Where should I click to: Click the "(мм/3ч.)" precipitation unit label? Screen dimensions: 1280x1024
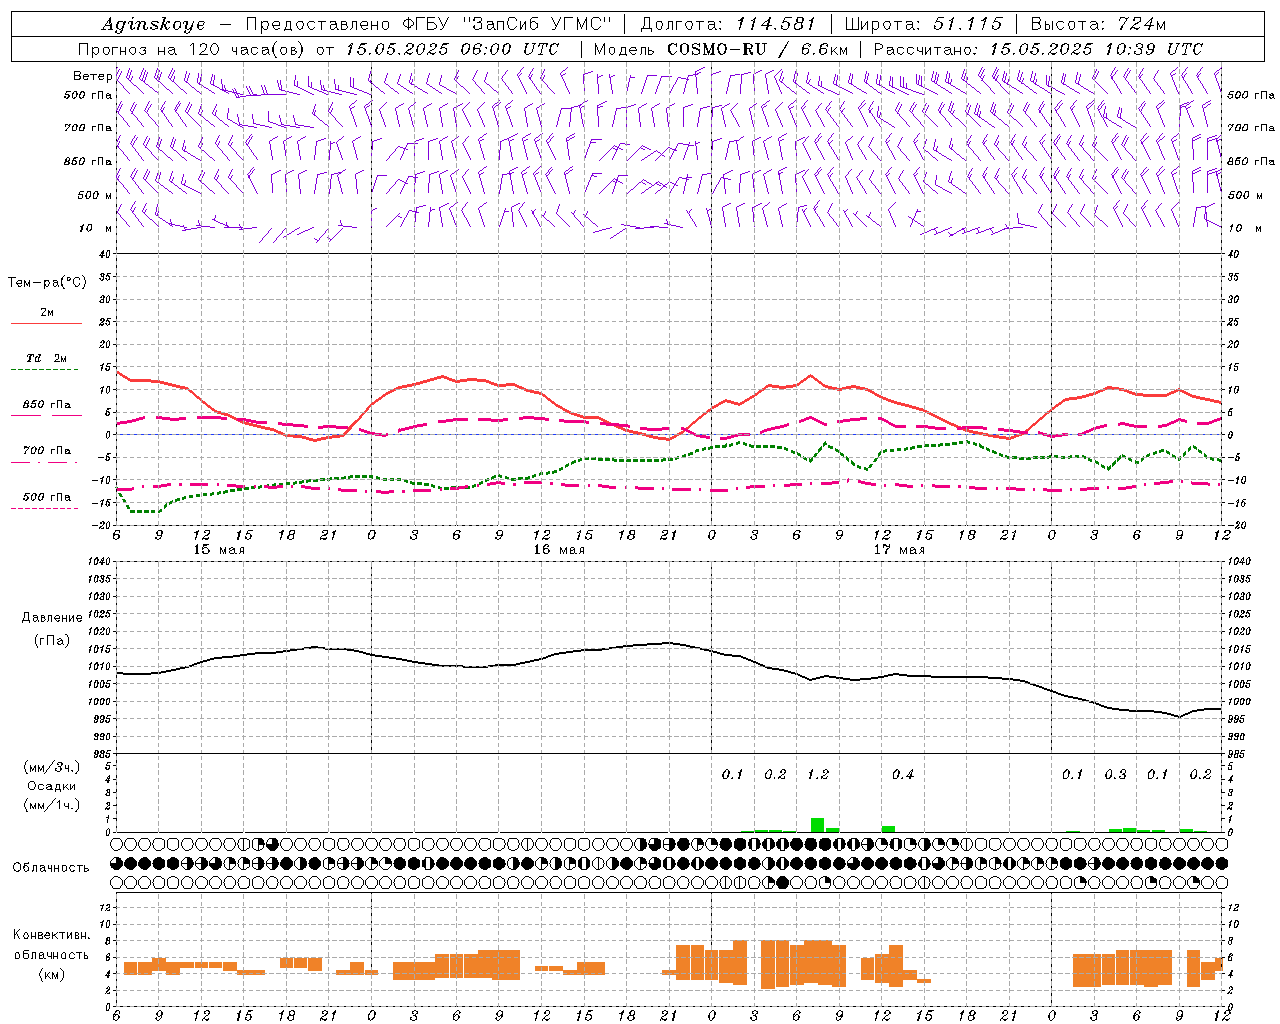(51, 767)
